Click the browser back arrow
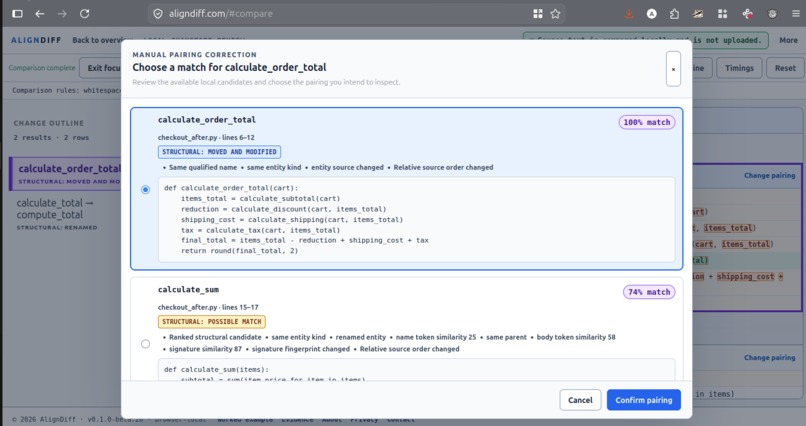806x426 pixels. 40,14
